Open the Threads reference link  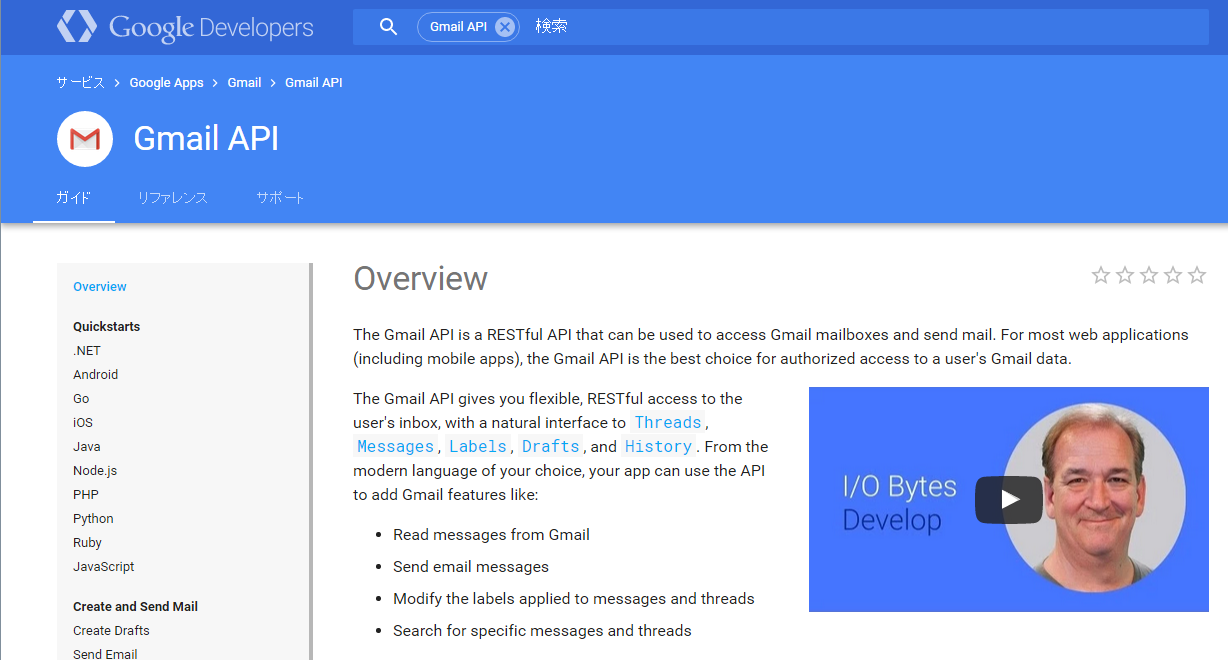pyautogui.click(x=668, y=422)
